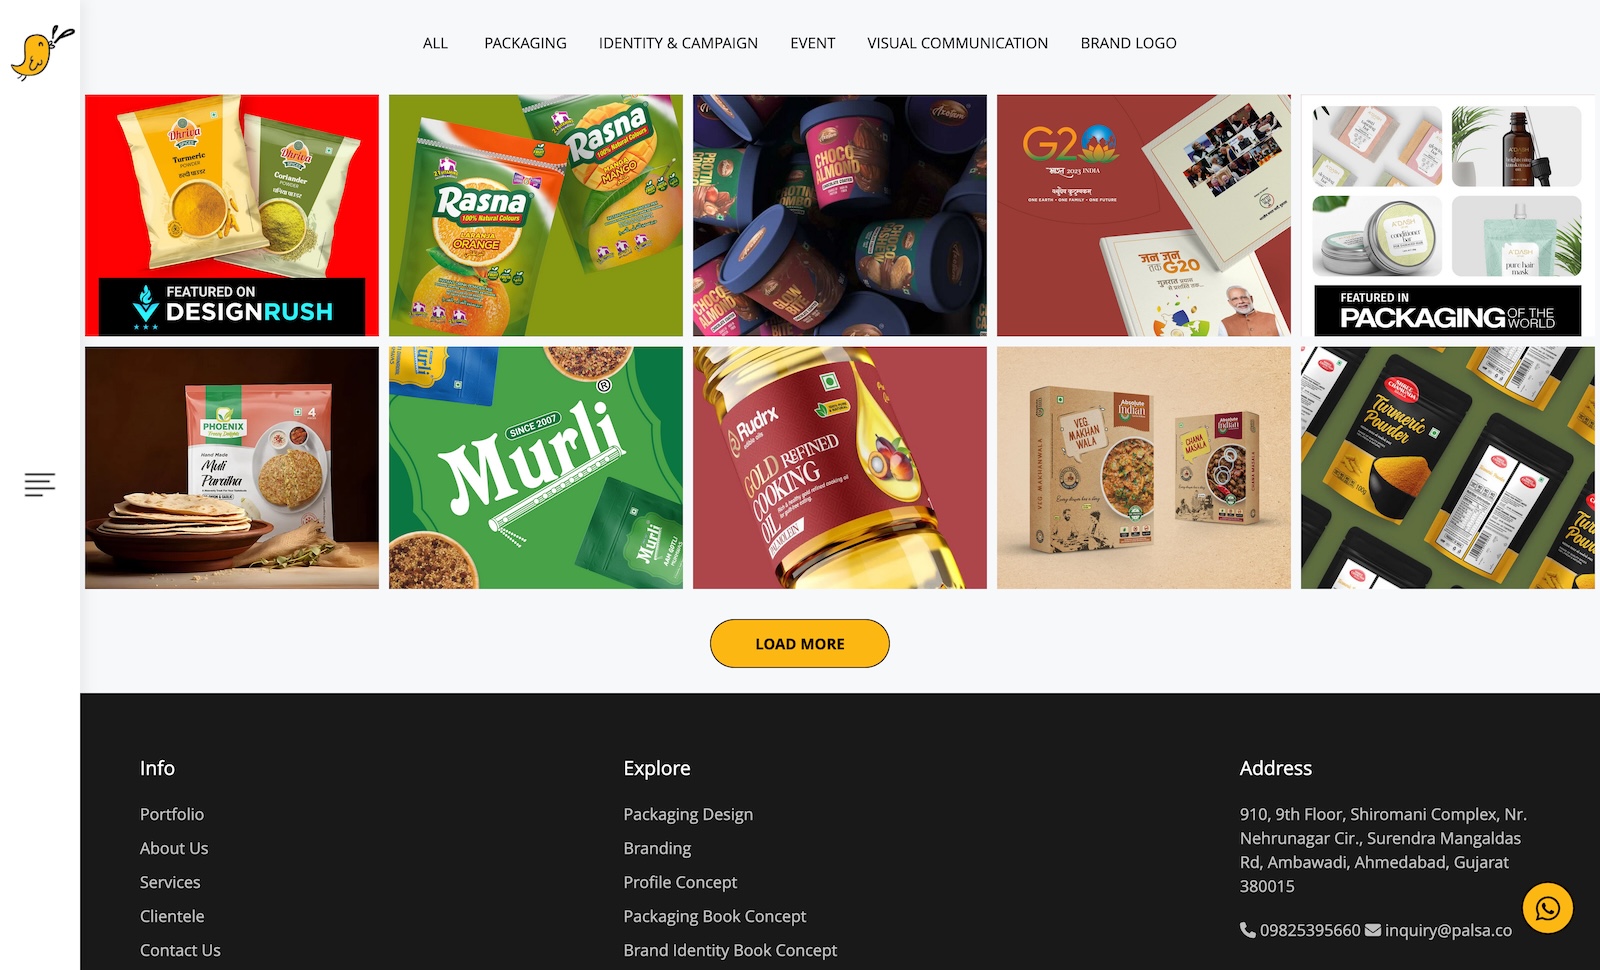
Task: Click the envelope icon beside inquiry@palsa.co
Action: (1373, 930)
